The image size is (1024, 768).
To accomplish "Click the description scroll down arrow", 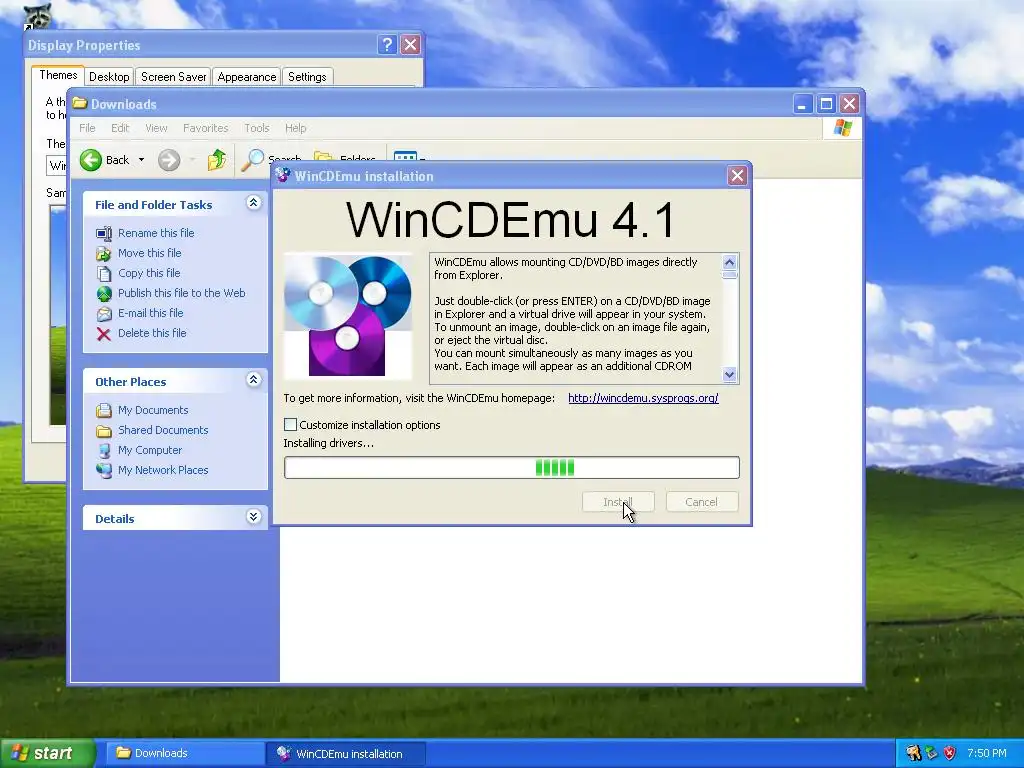I will click(729, 374).
